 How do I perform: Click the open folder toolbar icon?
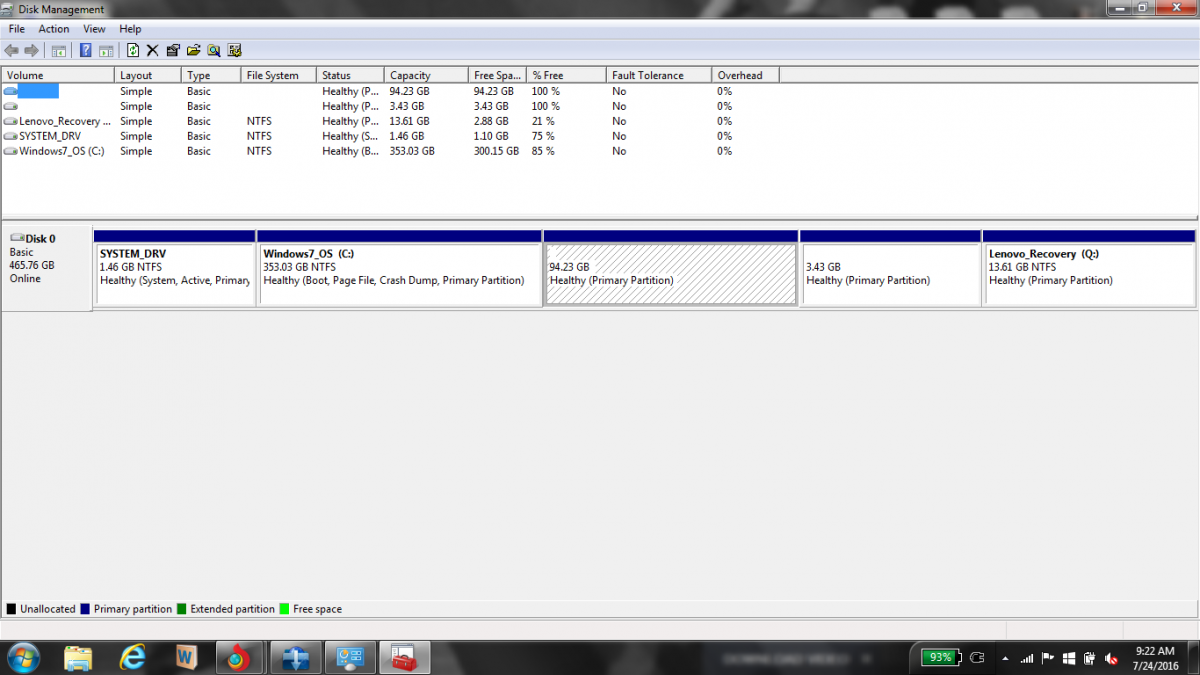click(x=193, y=50)
